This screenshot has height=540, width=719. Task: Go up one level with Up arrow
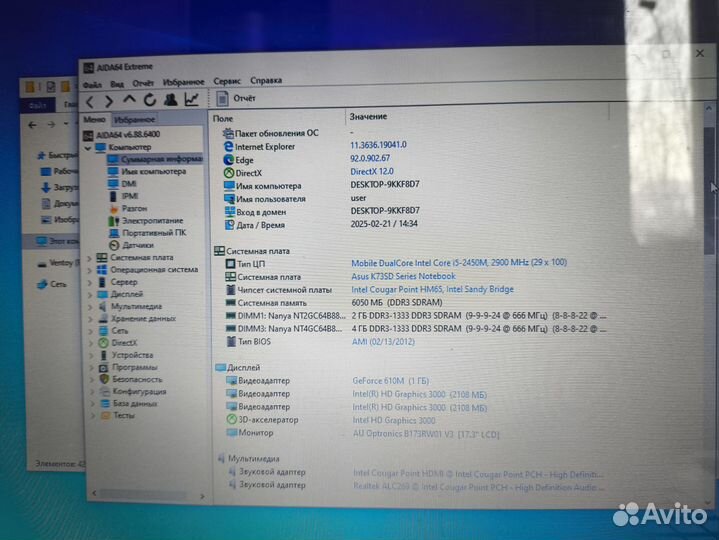coord(130,100)
